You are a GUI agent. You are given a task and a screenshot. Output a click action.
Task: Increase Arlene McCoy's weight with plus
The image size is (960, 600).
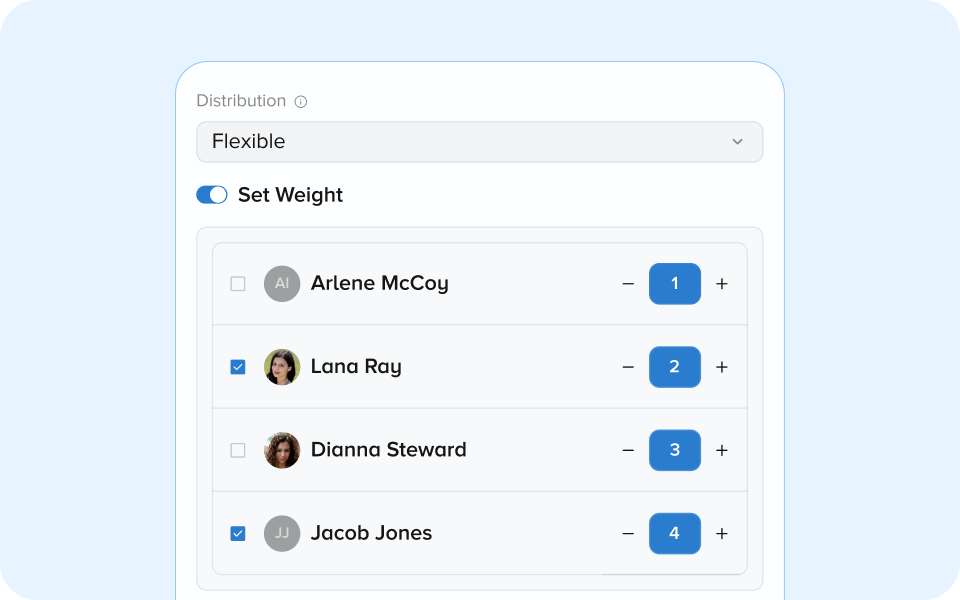pos(722,284)
